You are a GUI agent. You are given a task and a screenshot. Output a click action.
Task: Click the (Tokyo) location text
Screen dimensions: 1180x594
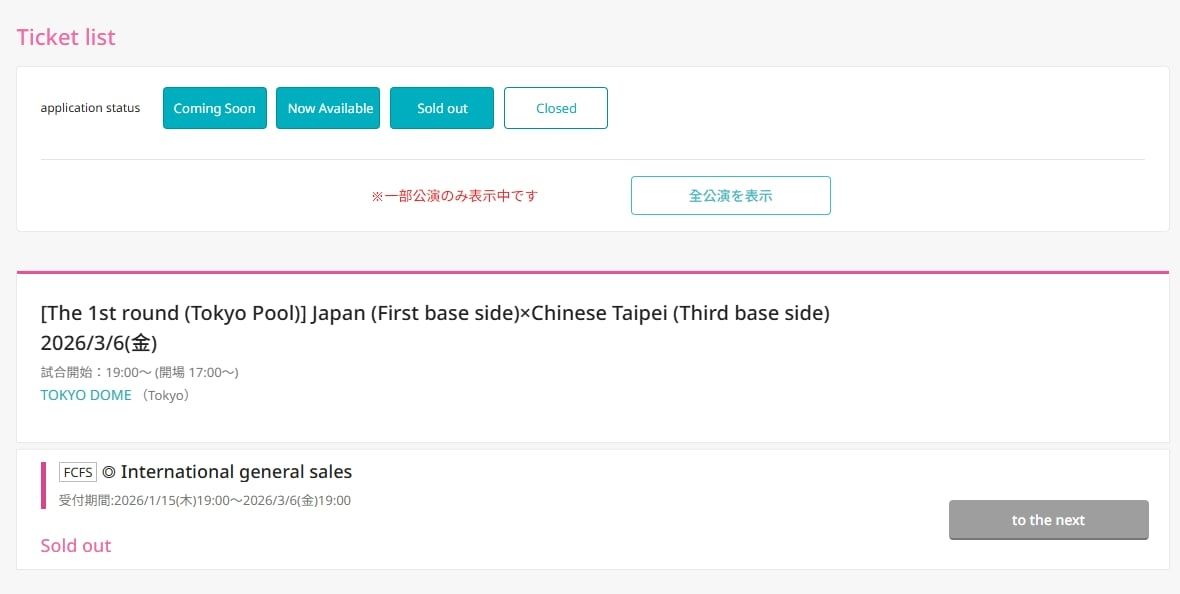pos(166,395)
